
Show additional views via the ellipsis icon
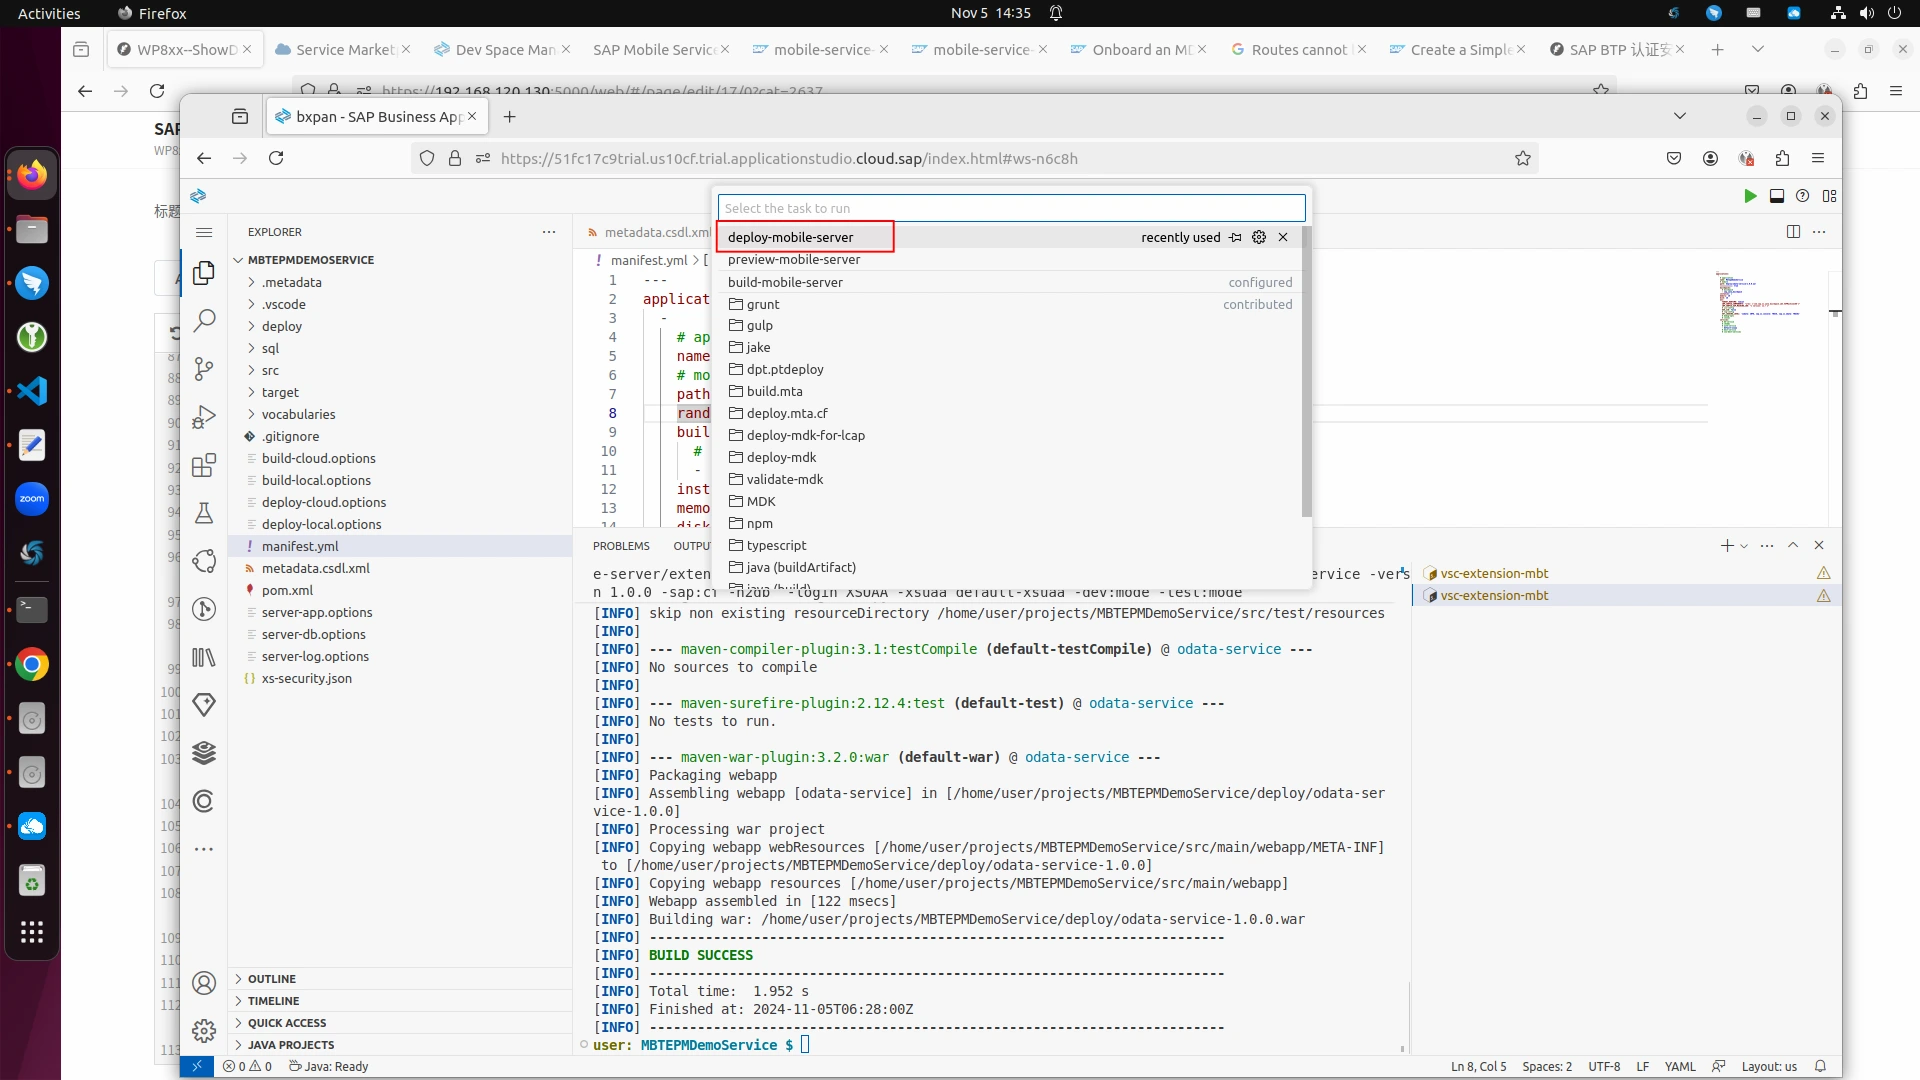204,849
